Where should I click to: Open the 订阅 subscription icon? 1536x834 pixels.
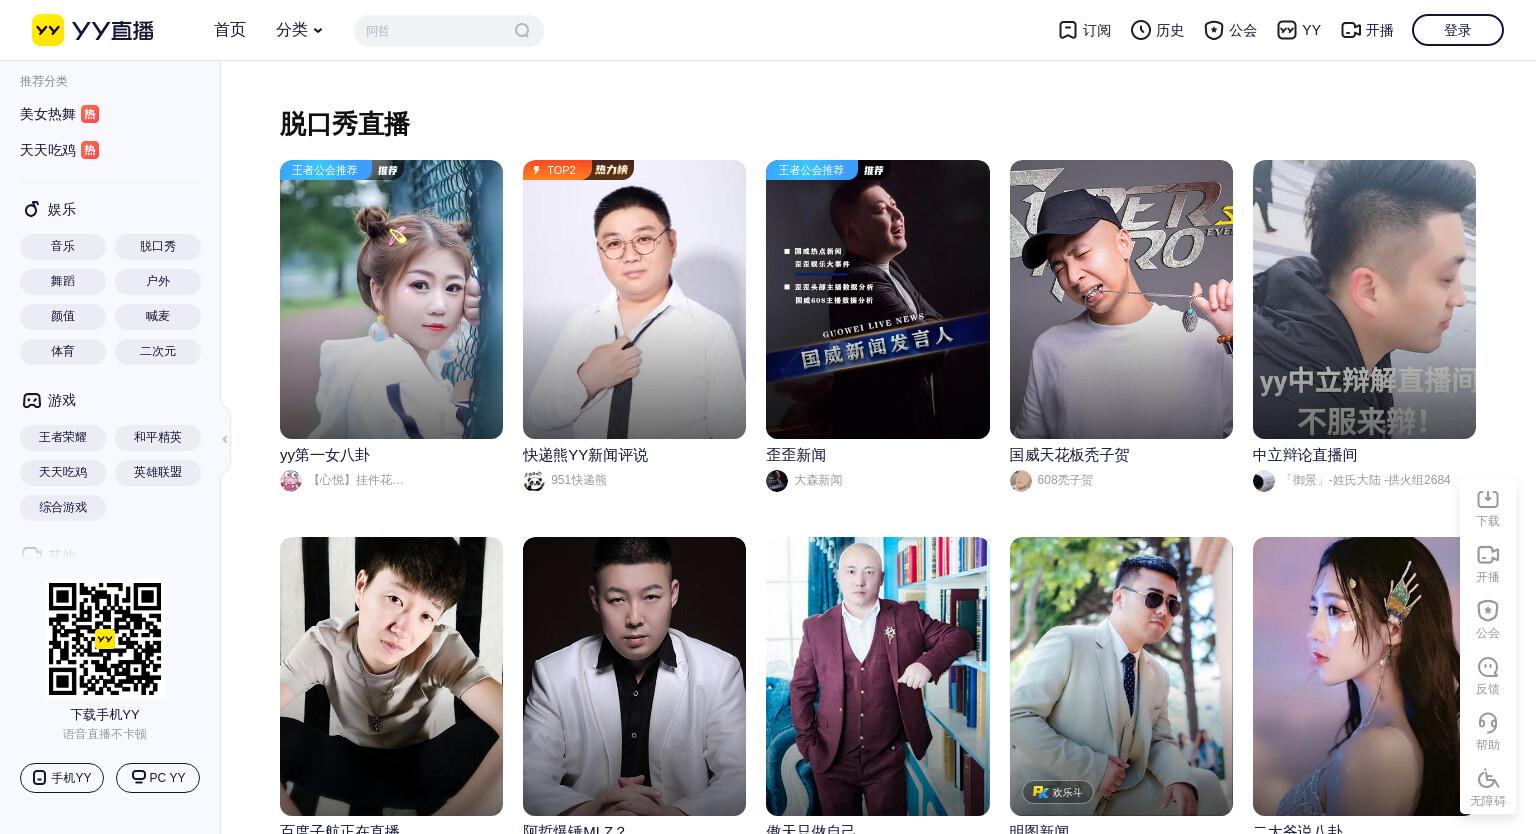click(x=1068, y=30)
